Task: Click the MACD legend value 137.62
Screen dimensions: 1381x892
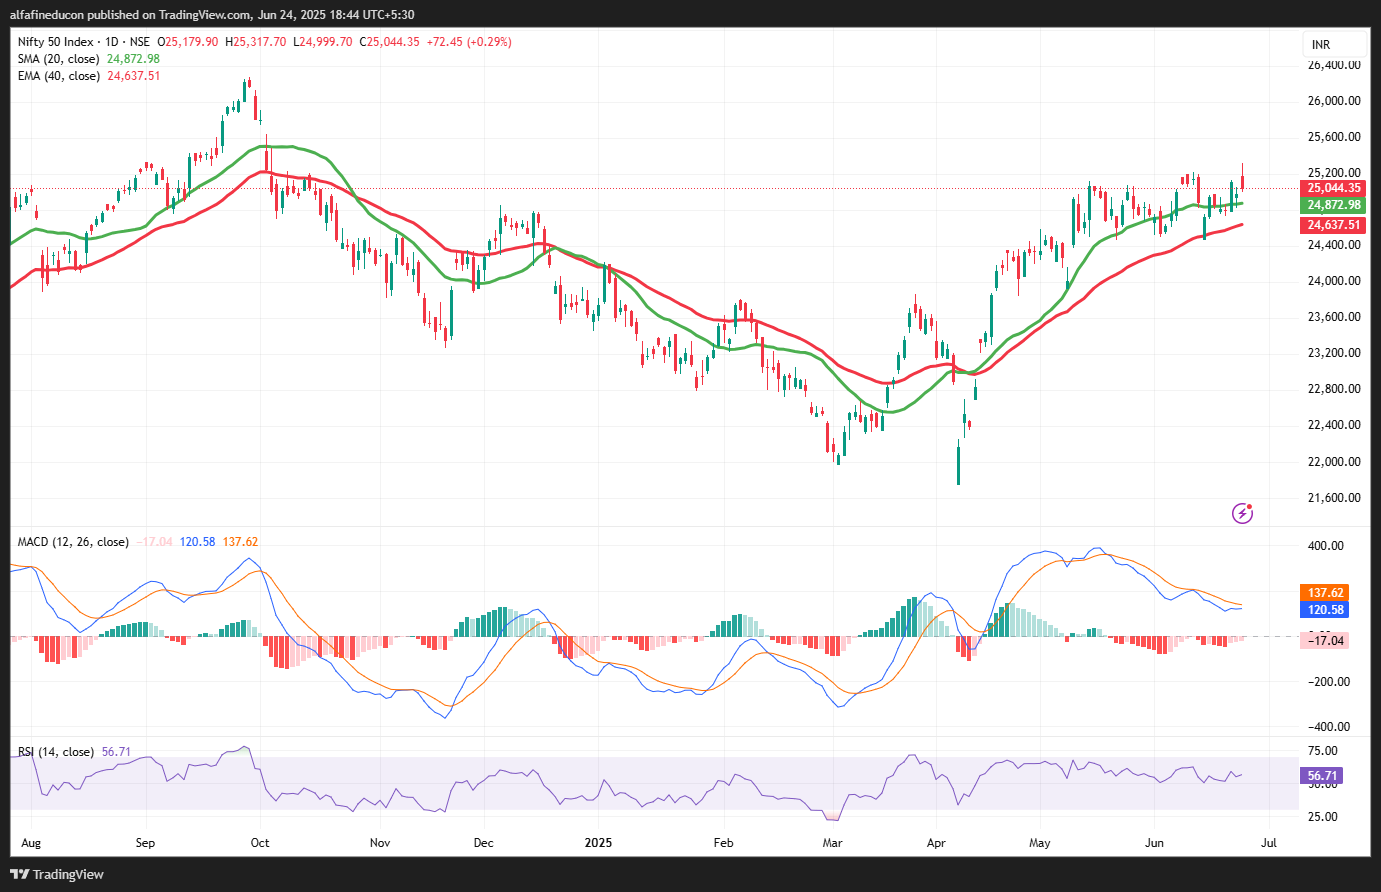Action: [x=240, y=542]
